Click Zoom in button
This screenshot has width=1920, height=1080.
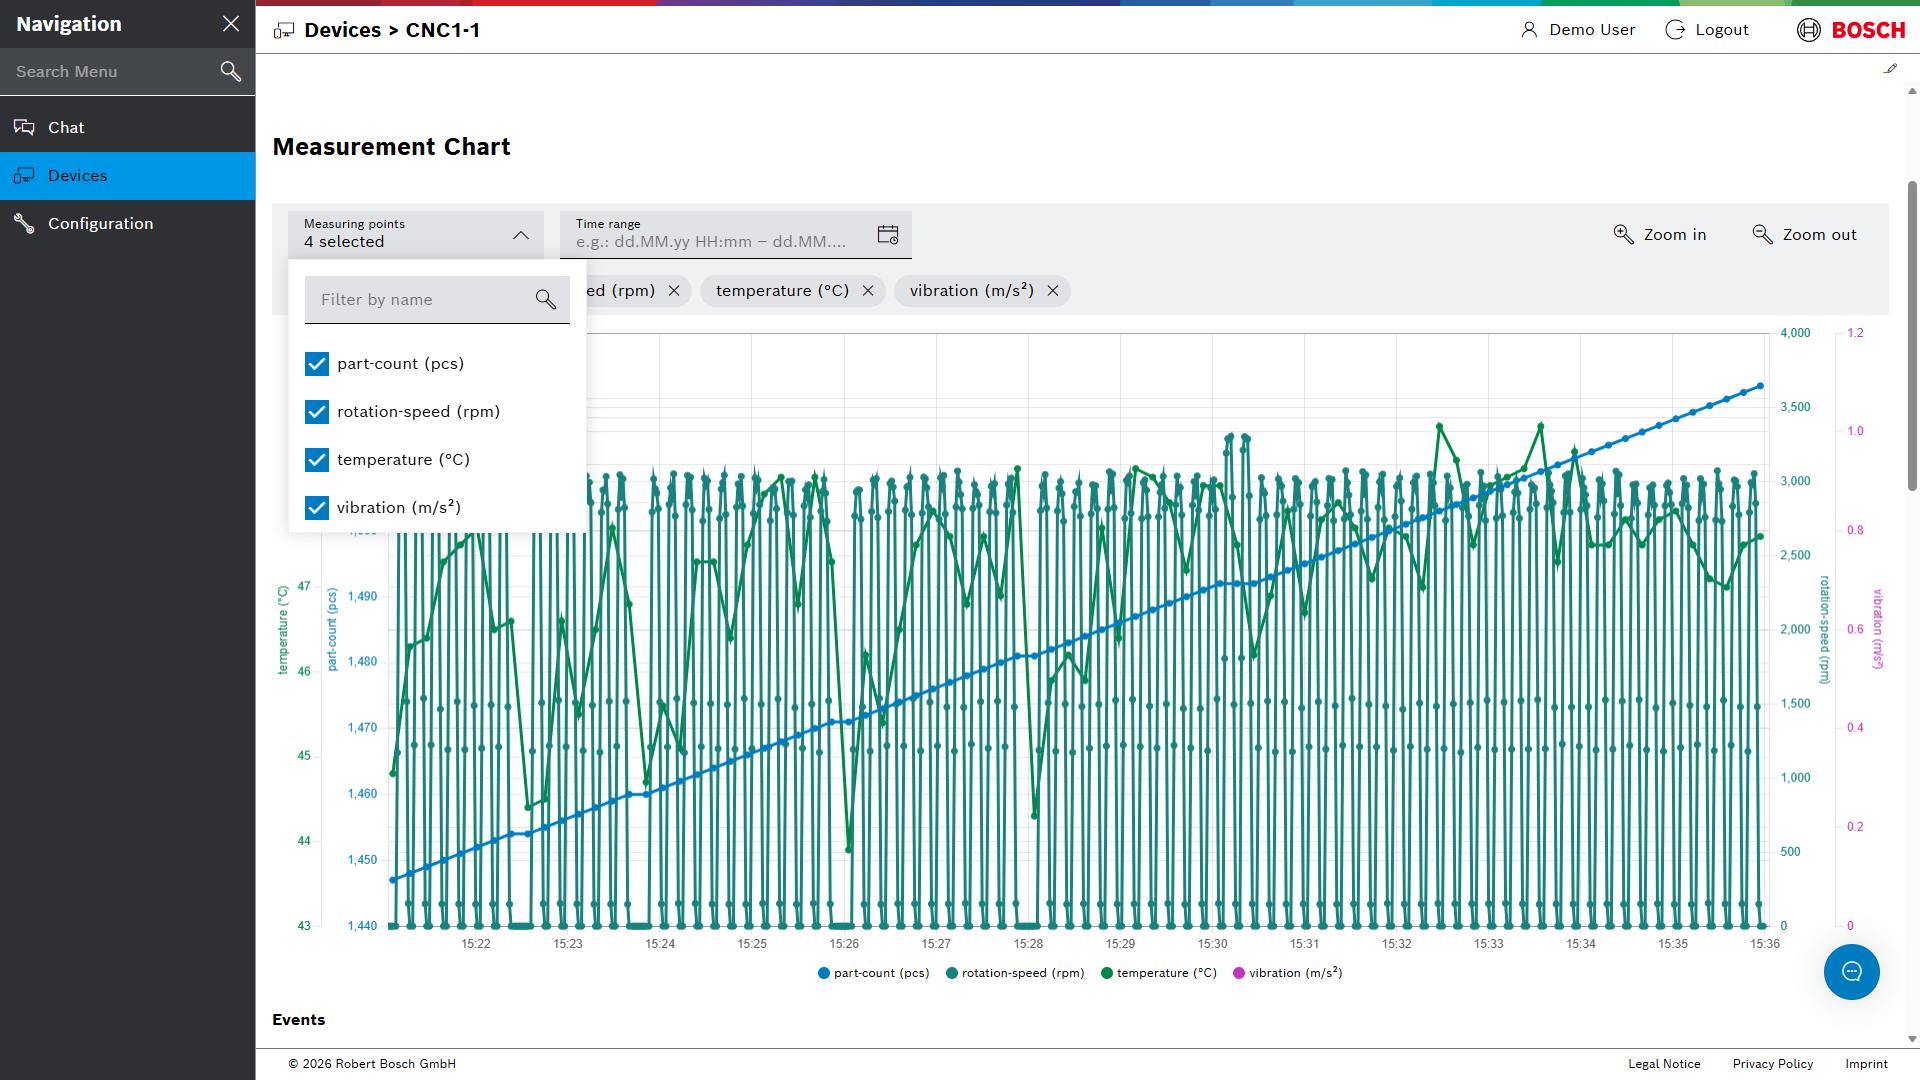pyautogui.click(x=1660, y=234)
